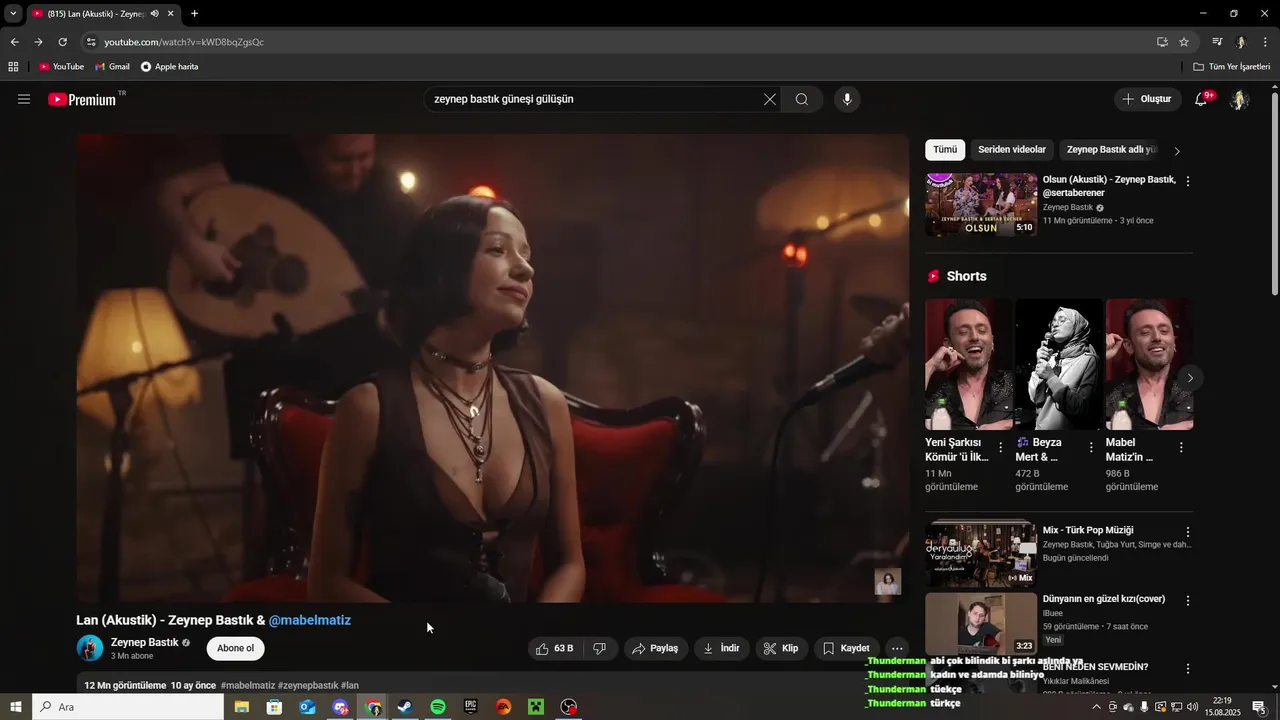
Task: Start voice search with microphone icon
Action: [847, 99]
